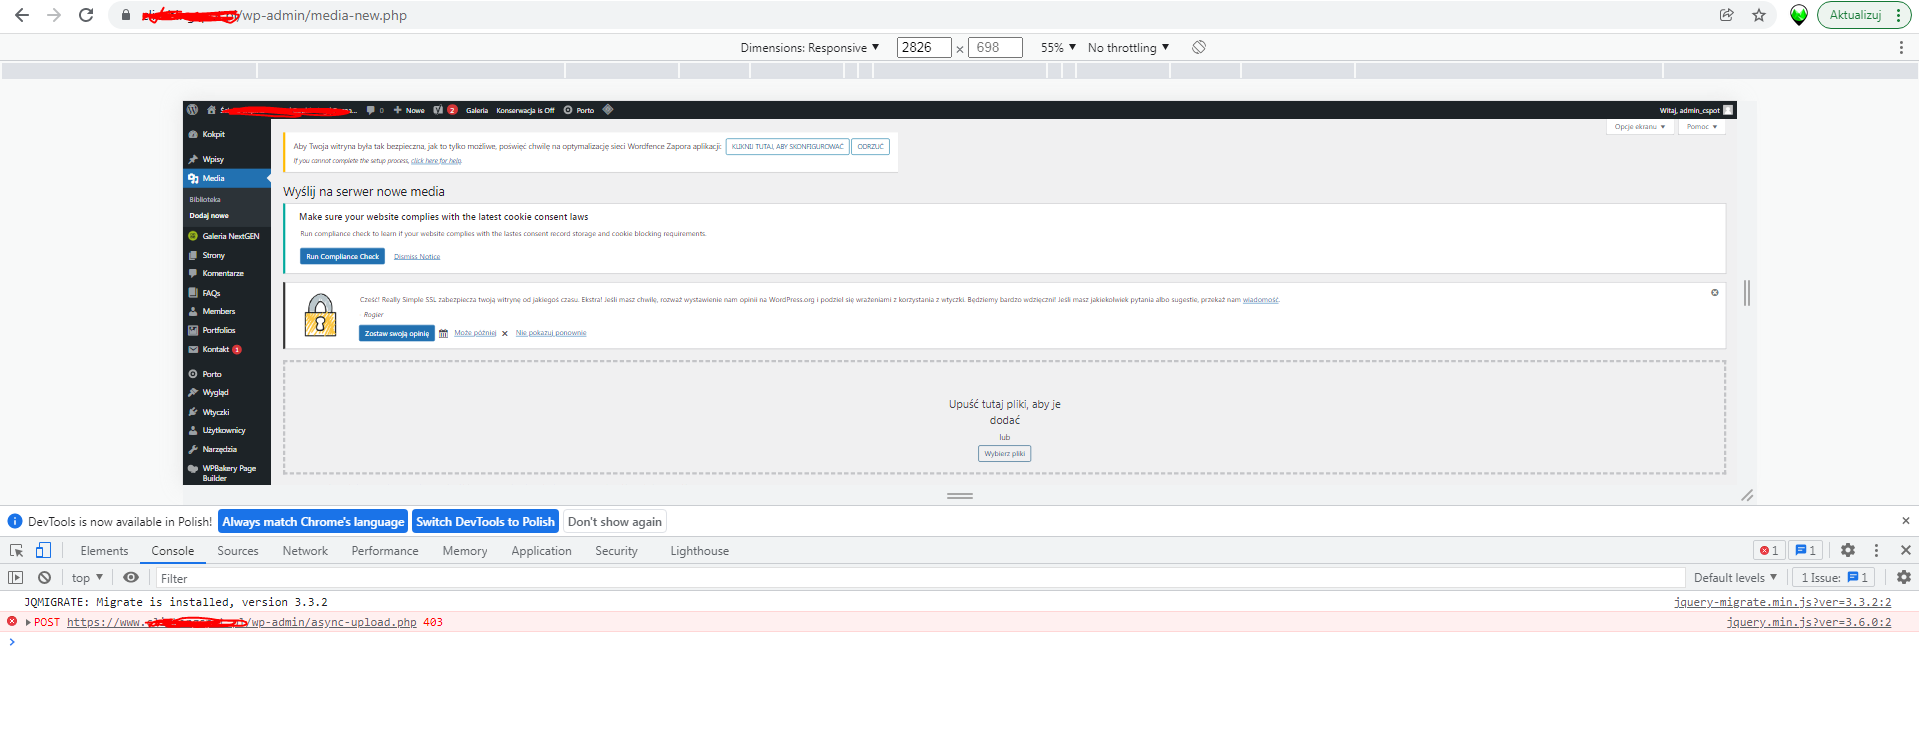Open the red error count badge
The height and width of the screenshot is (750, 1919).
pyautogui.click(x=1769, y=550)
